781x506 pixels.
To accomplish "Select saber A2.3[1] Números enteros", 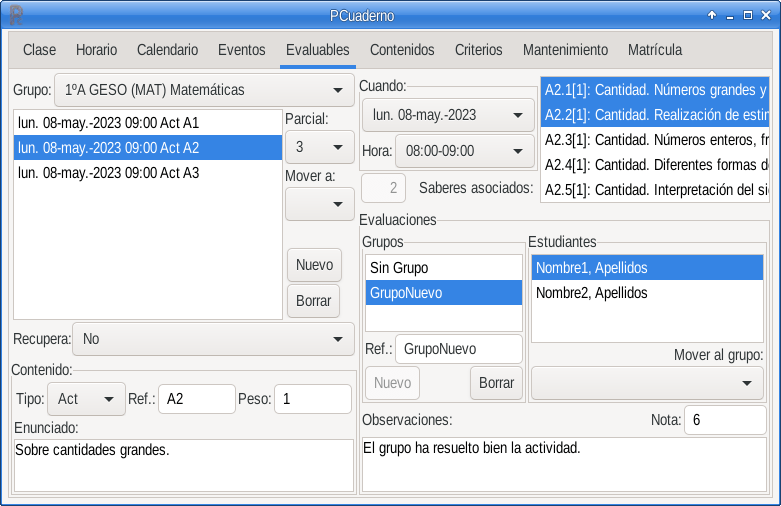I will click(655, 140).
